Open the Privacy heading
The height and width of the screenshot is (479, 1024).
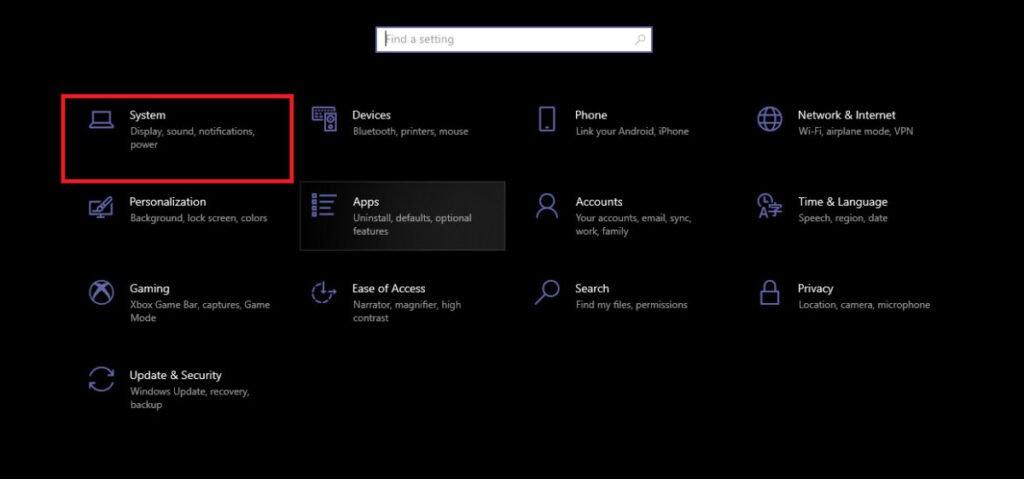816,288
